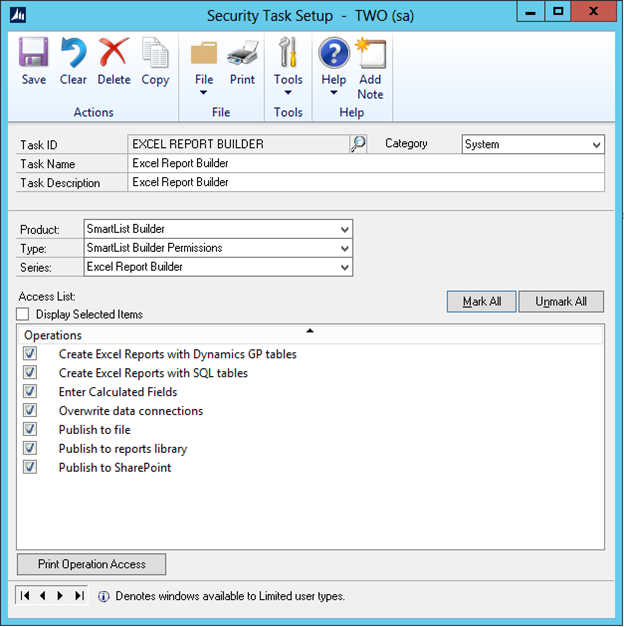Click the Mark All button
Image resolution: width=624 pixels, height=627 pixels.
coord(482,302)
